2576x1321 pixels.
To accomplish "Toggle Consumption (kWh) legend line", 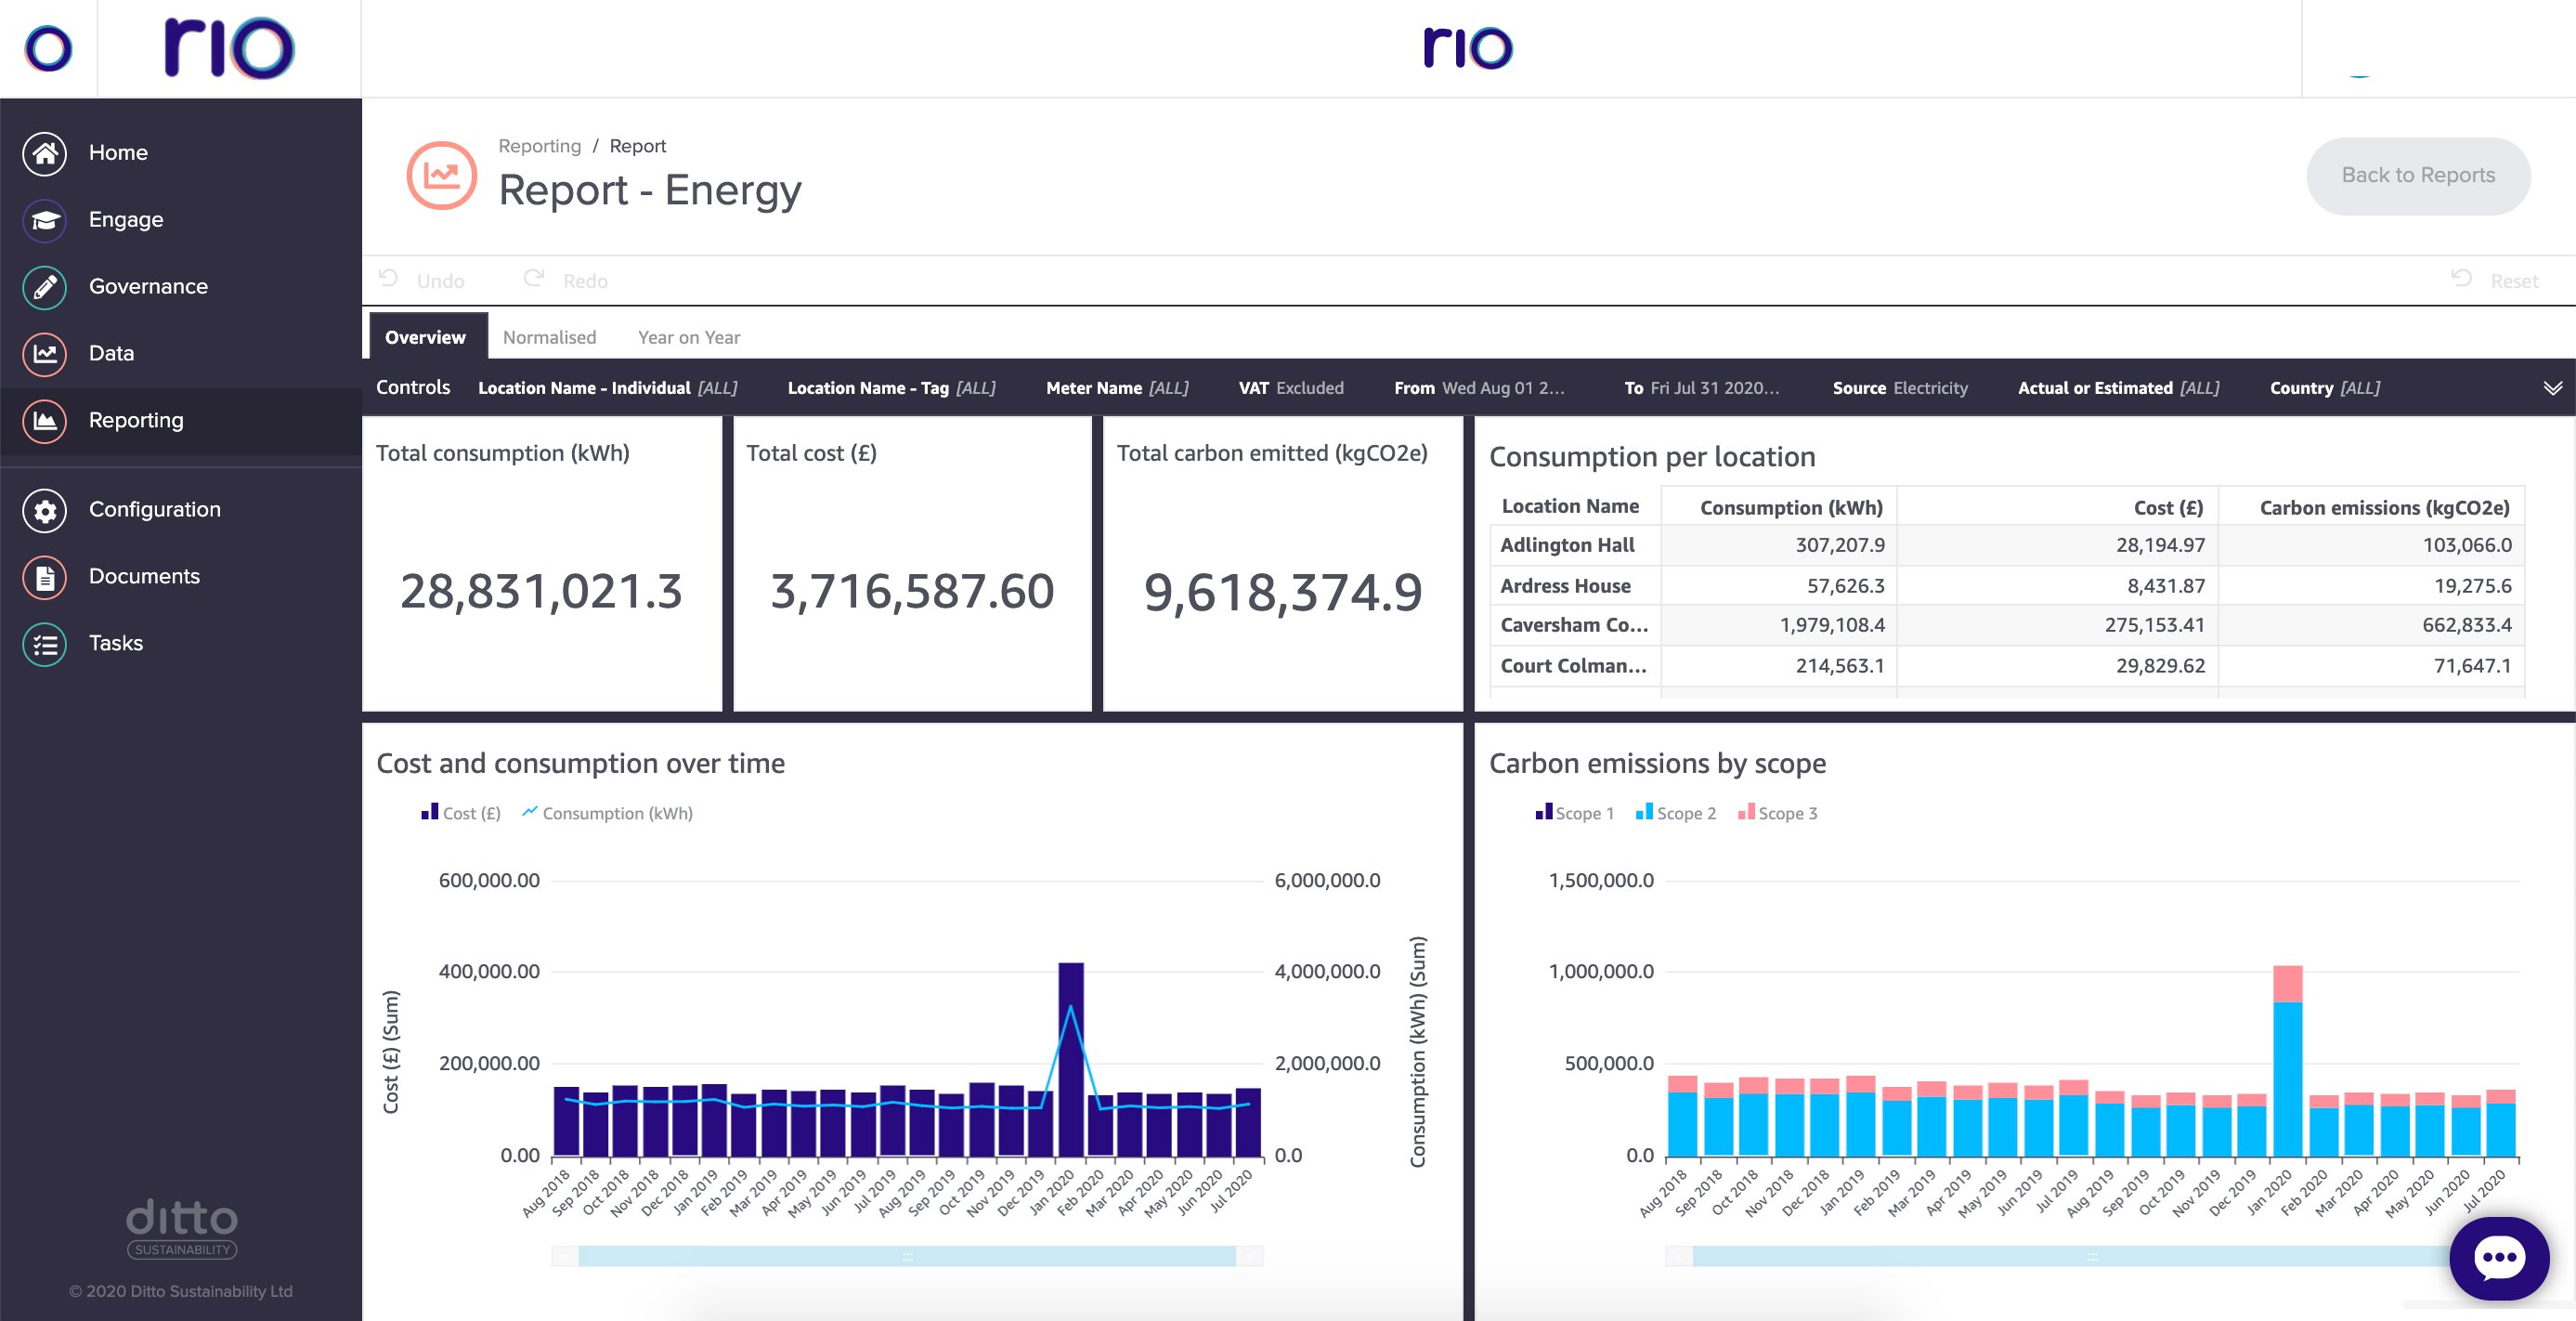I will tap(607, 813).
